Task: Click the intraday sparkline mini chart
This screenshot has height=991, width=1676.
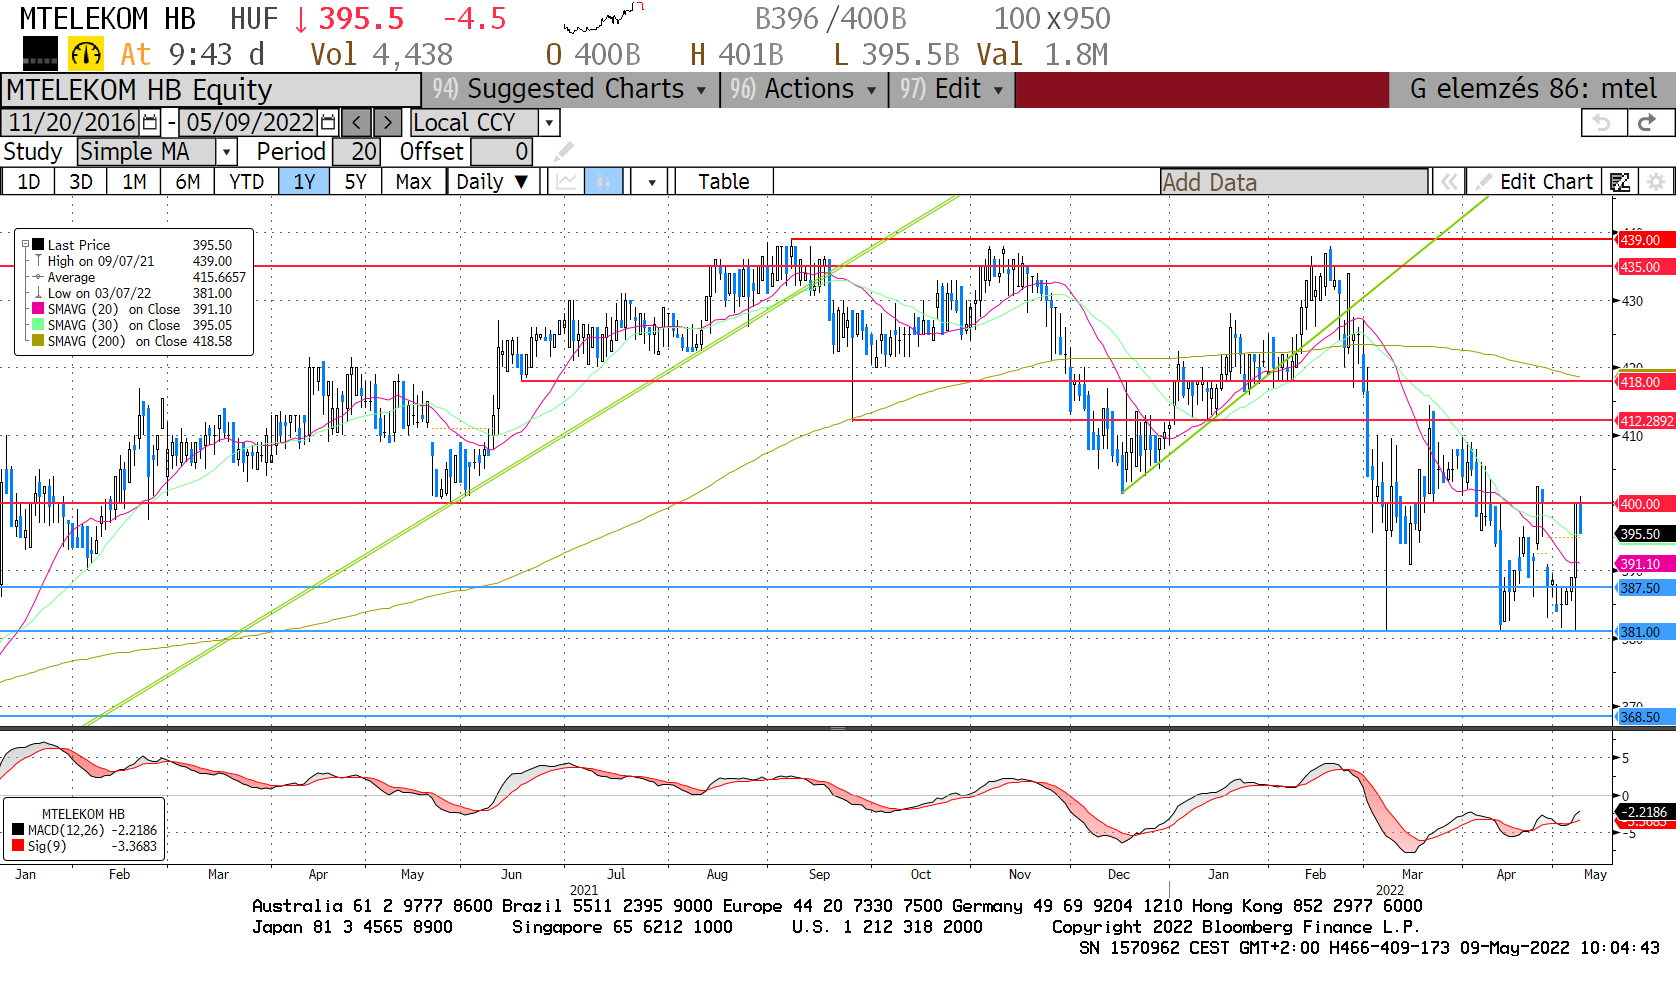Action: [x=603, y=18]
